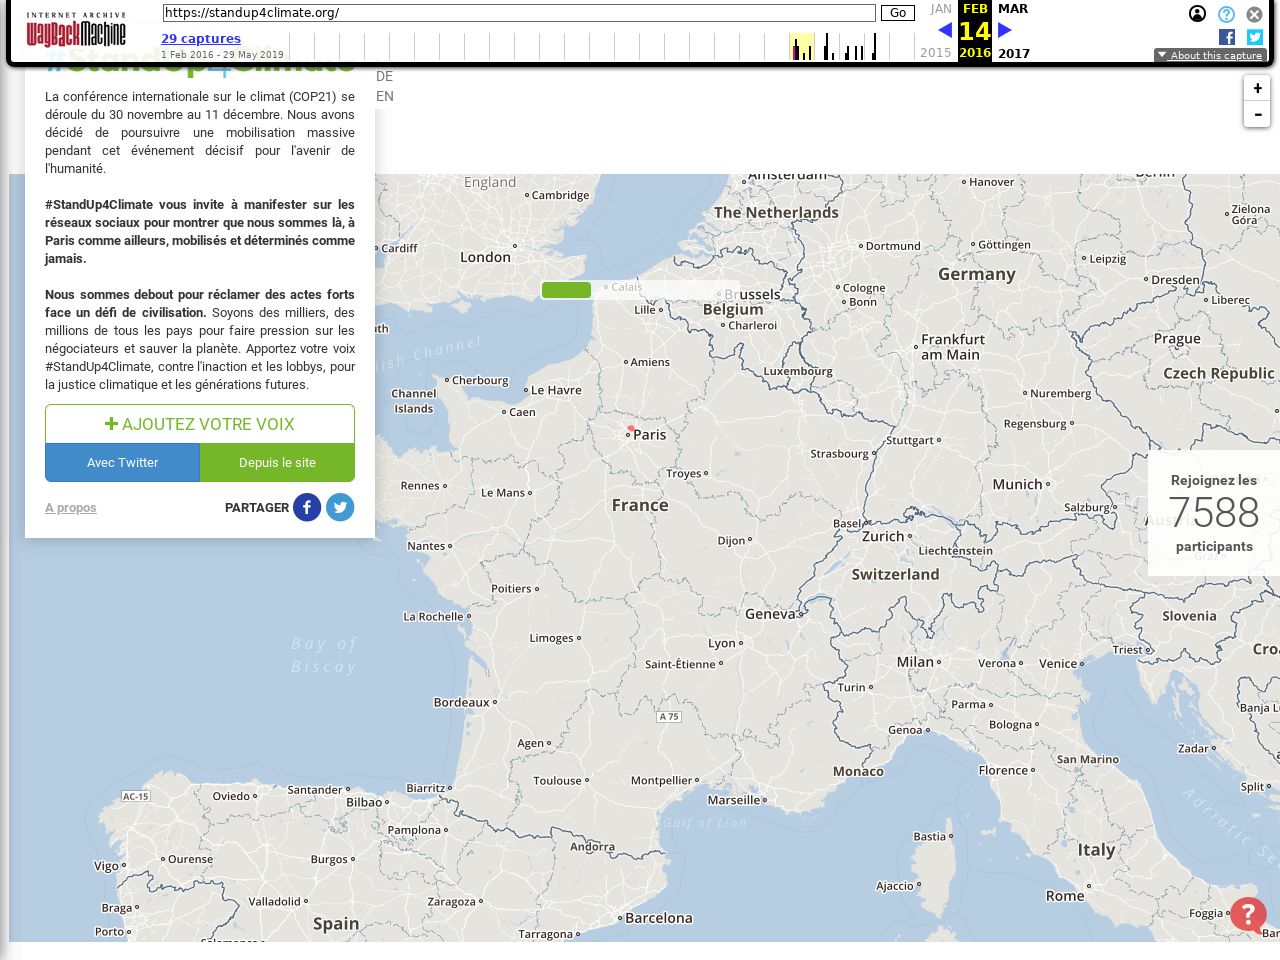Share capture on Twitter in toolbar
The image size is (1280, 960).
tap(1255, 37)
